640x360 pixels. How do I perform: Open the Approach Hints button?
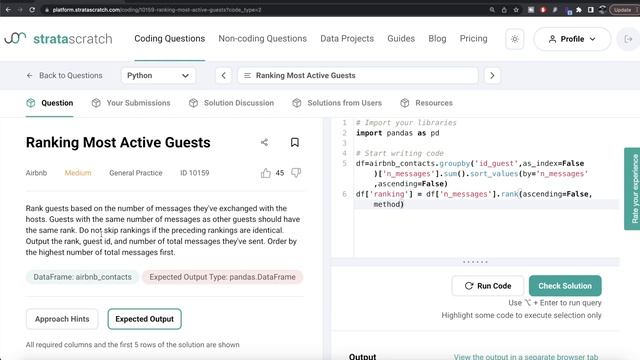click(62, 319)
